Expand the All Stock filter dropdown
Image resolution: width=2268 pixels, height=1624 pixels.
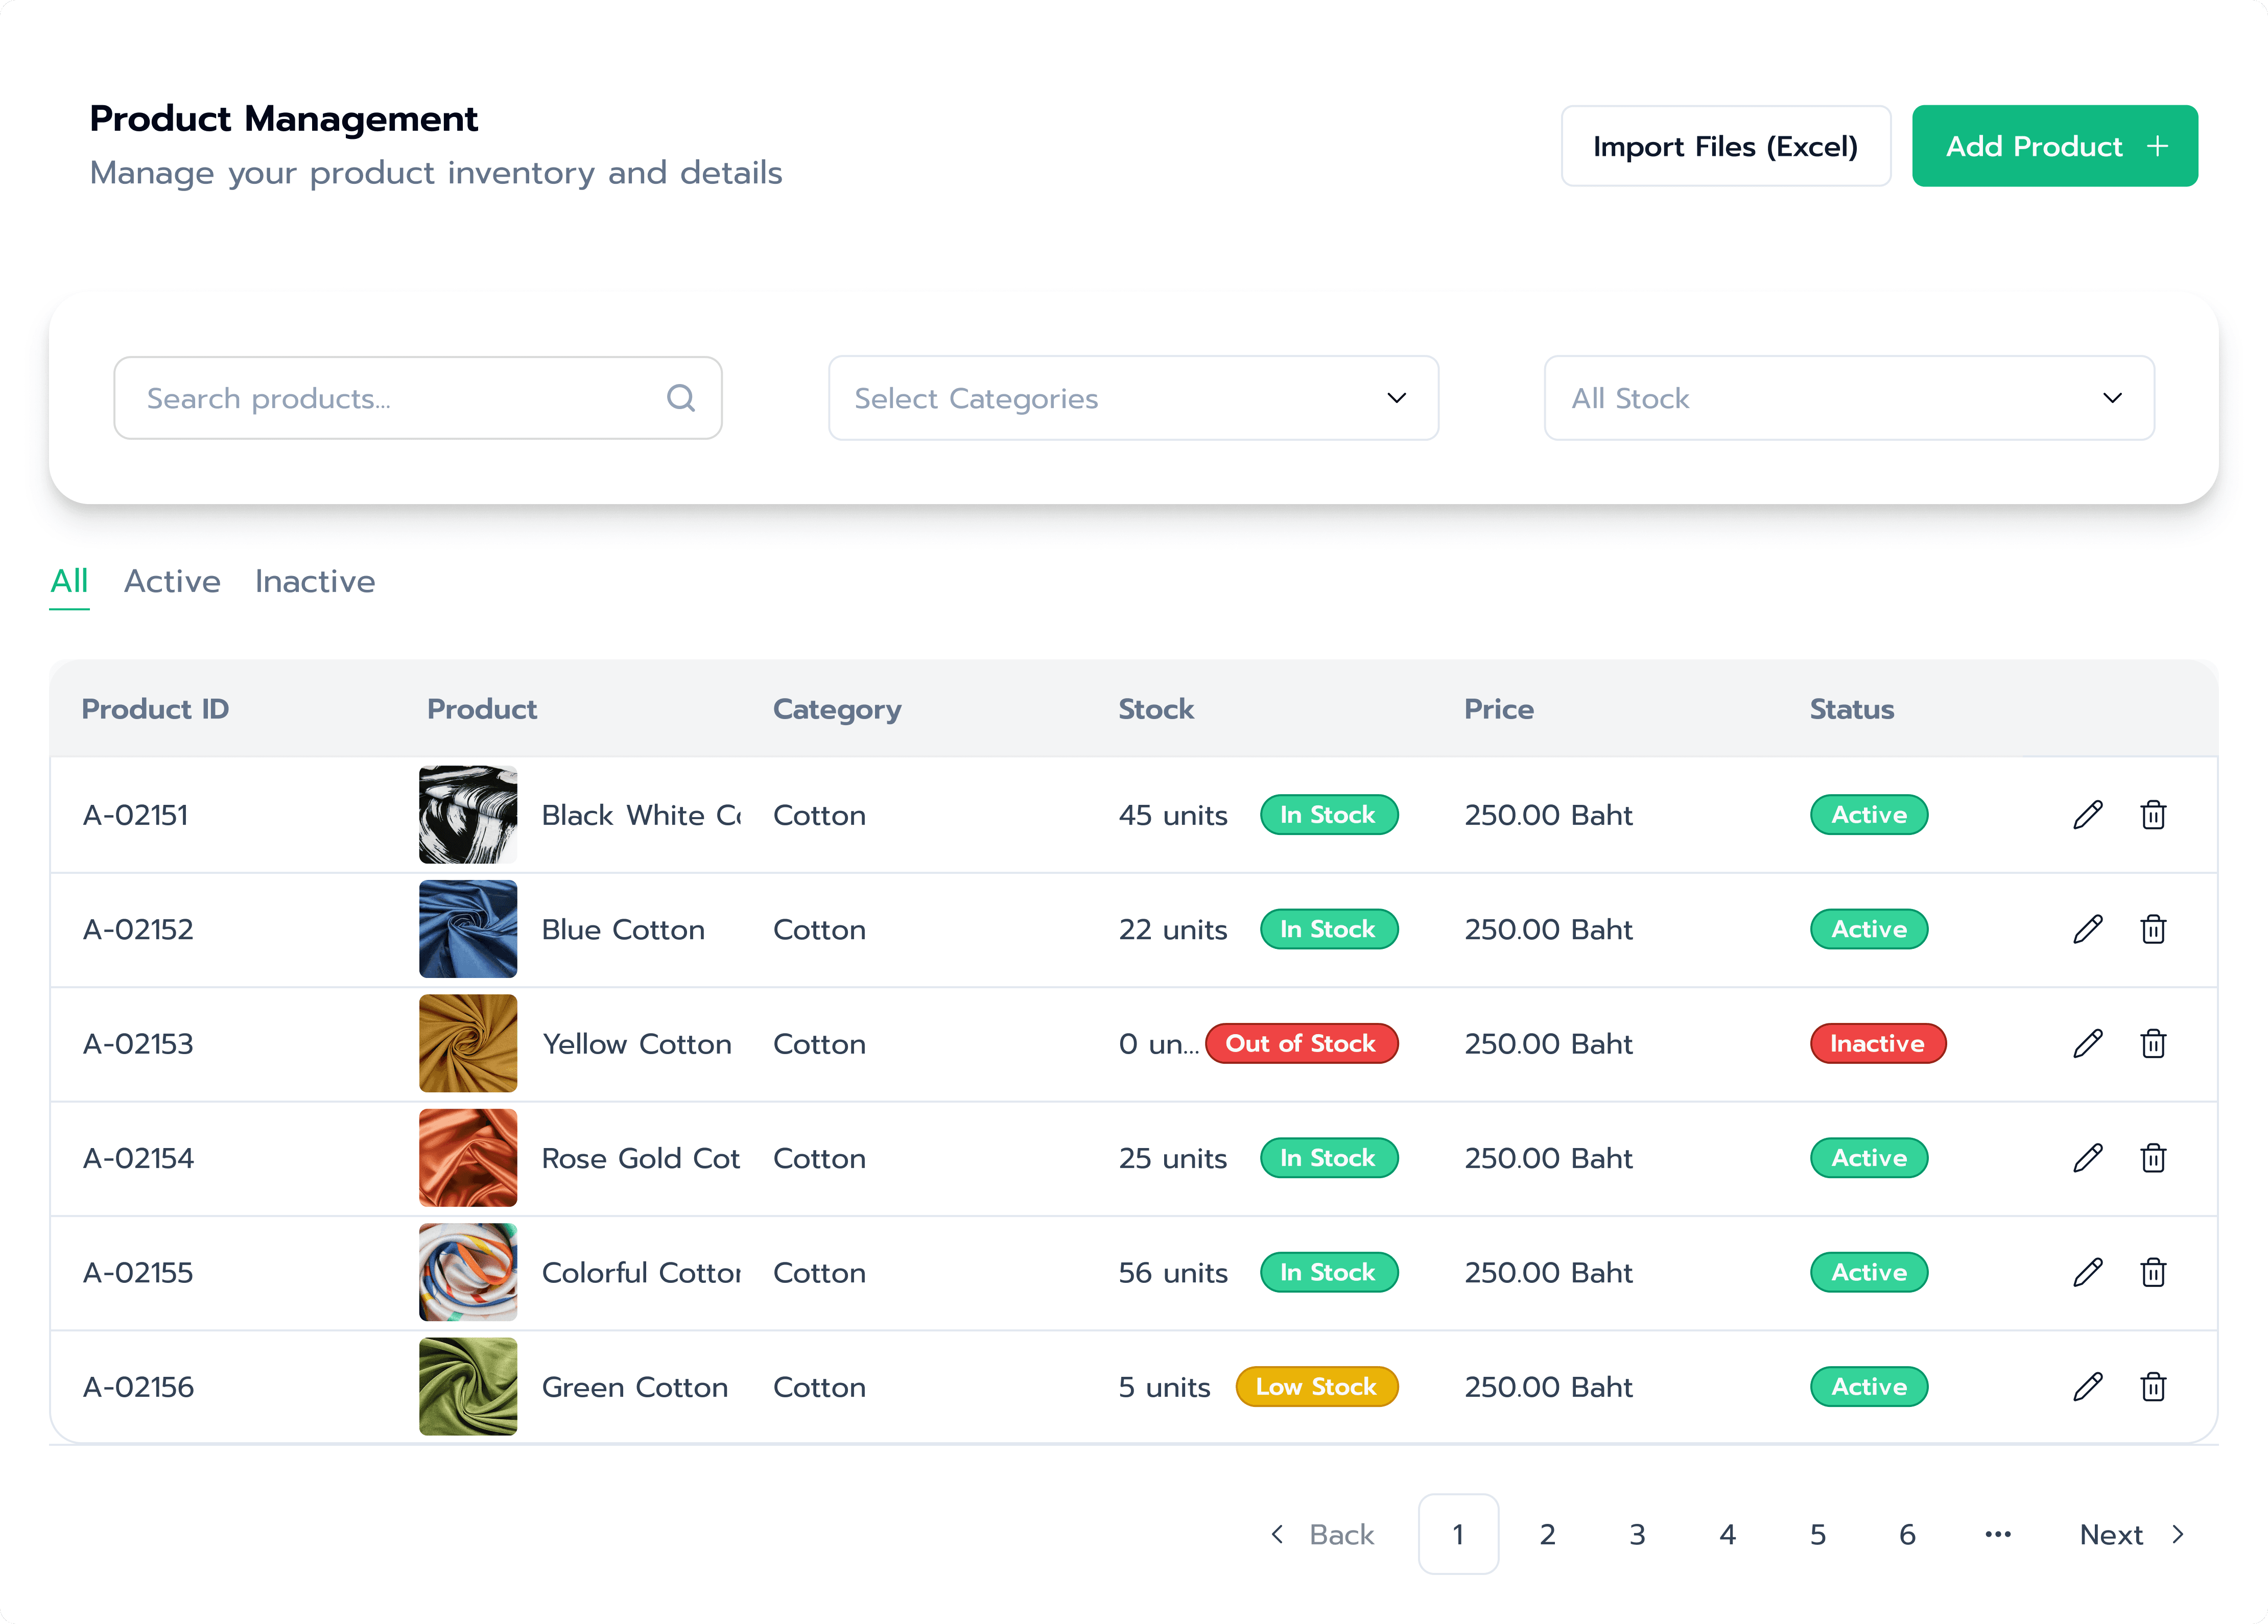[1848, 398]
